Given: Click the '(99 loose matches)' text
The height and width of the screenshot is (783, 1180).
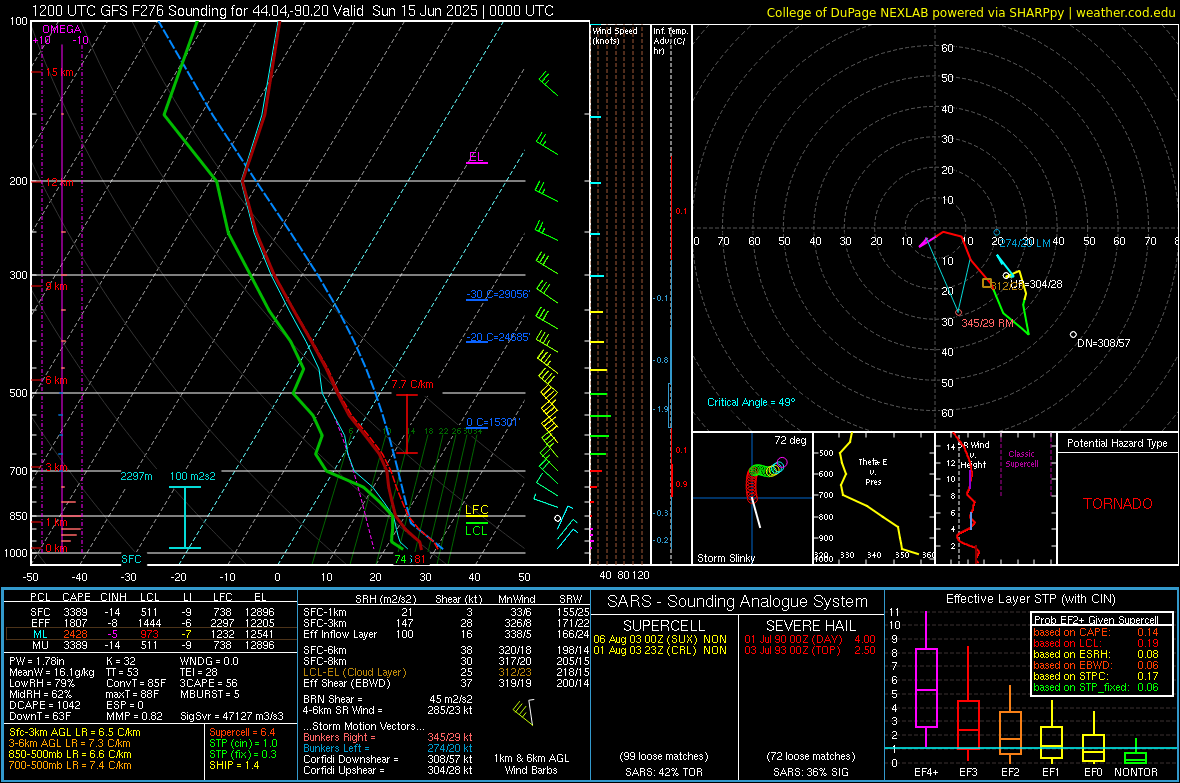Looking at the screenshot, I should [x=664, y=757].
